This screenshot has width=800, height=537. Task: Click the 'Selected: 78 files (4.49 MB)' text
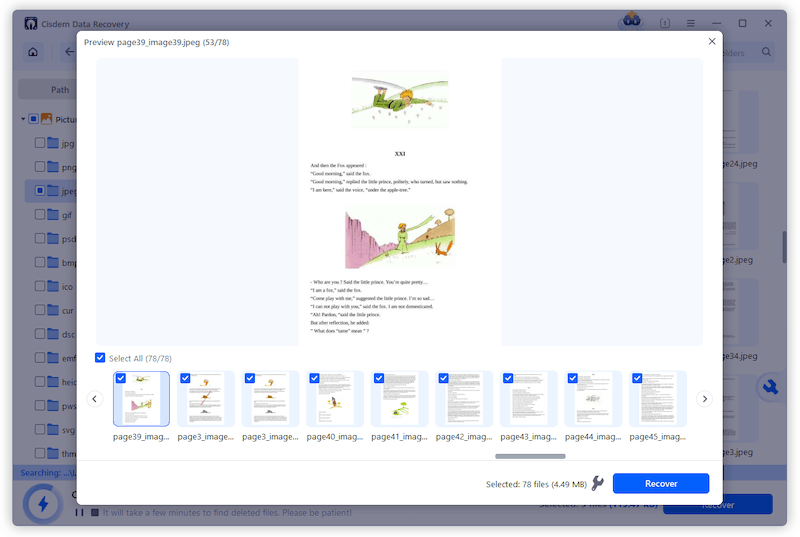coord(536,484)
